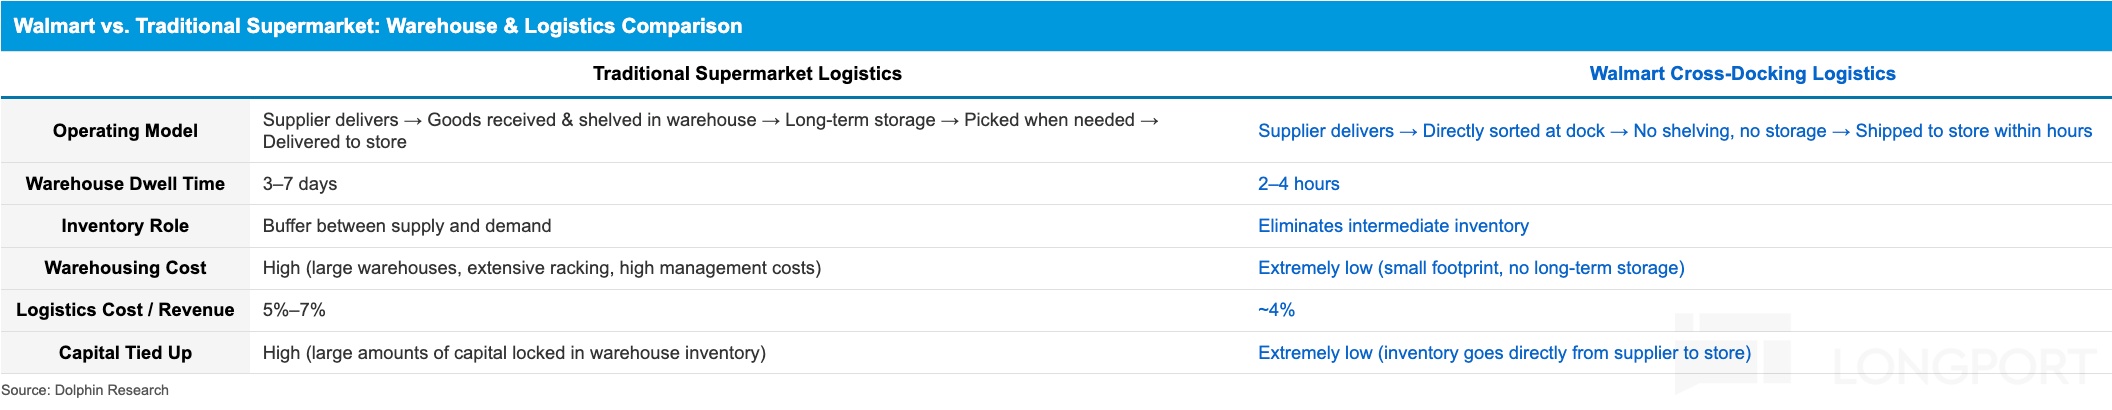The width and height of the screenshot is (2112, 410).
Task: Click the "LONGPORT" watermark text
Action: [x=1963, y=367]
